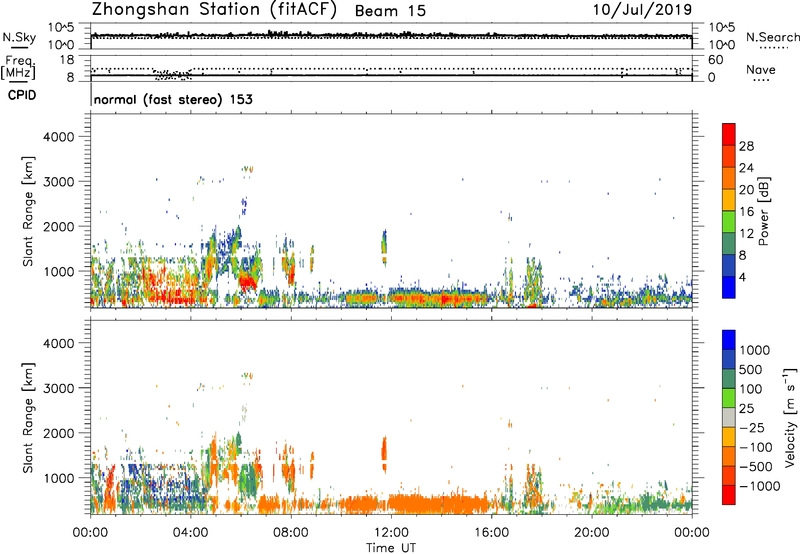The image size is (800, 554).
Task: Click the '16:00' time axis label
Action: tap(491, 533)
